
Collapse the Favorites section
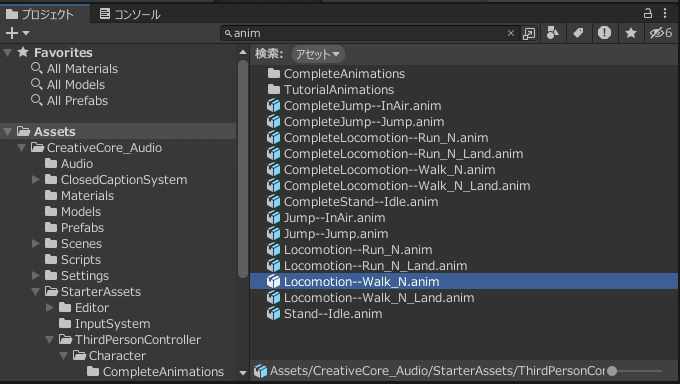pos(7,53)
